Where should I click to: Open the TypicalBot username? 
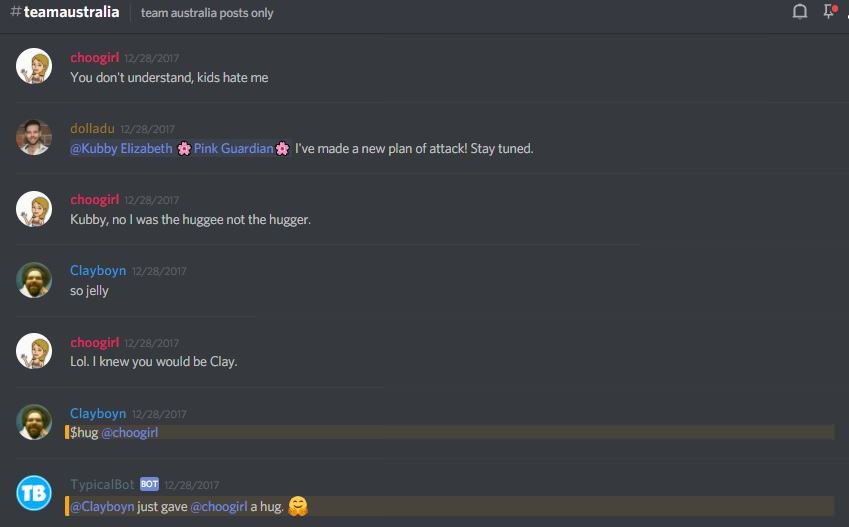(102, 484)
